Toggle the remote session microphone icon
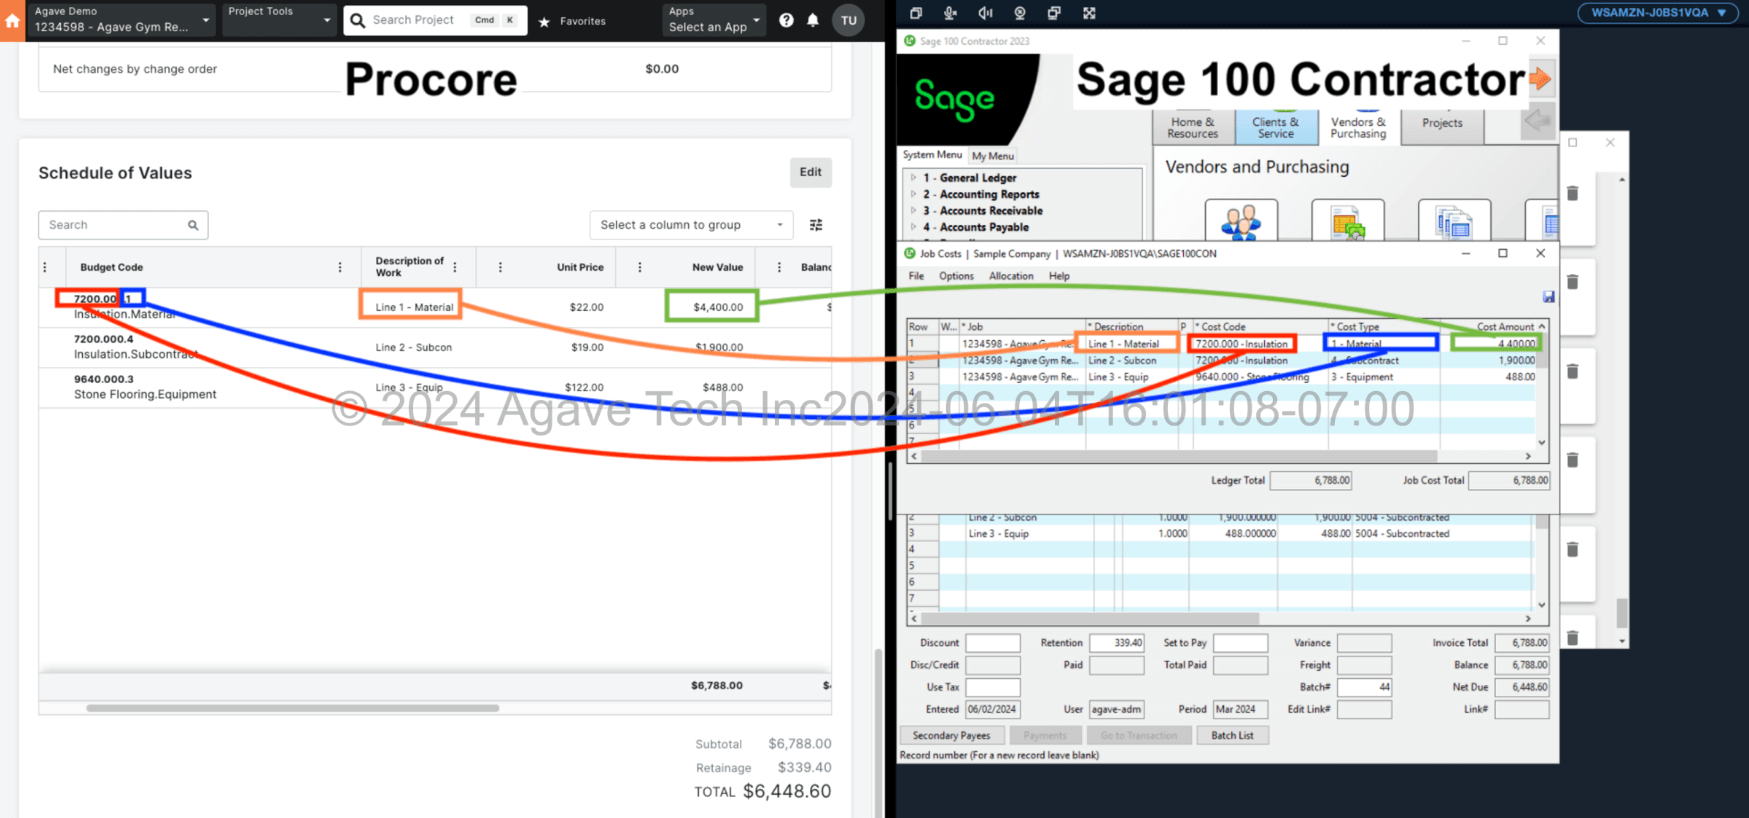Image resolution: width=1749 pixels, height=818 pixels. click(x=950, y=13)
